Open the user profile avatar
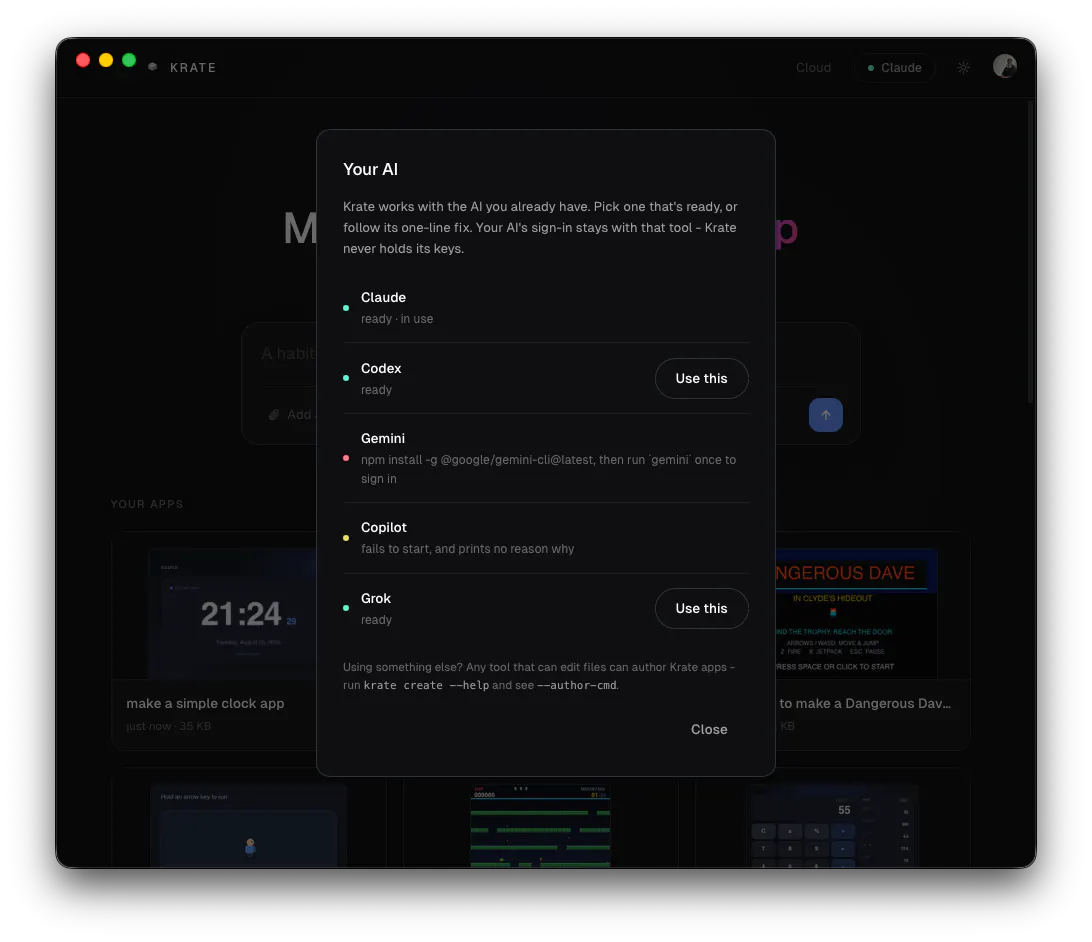 1004,66
